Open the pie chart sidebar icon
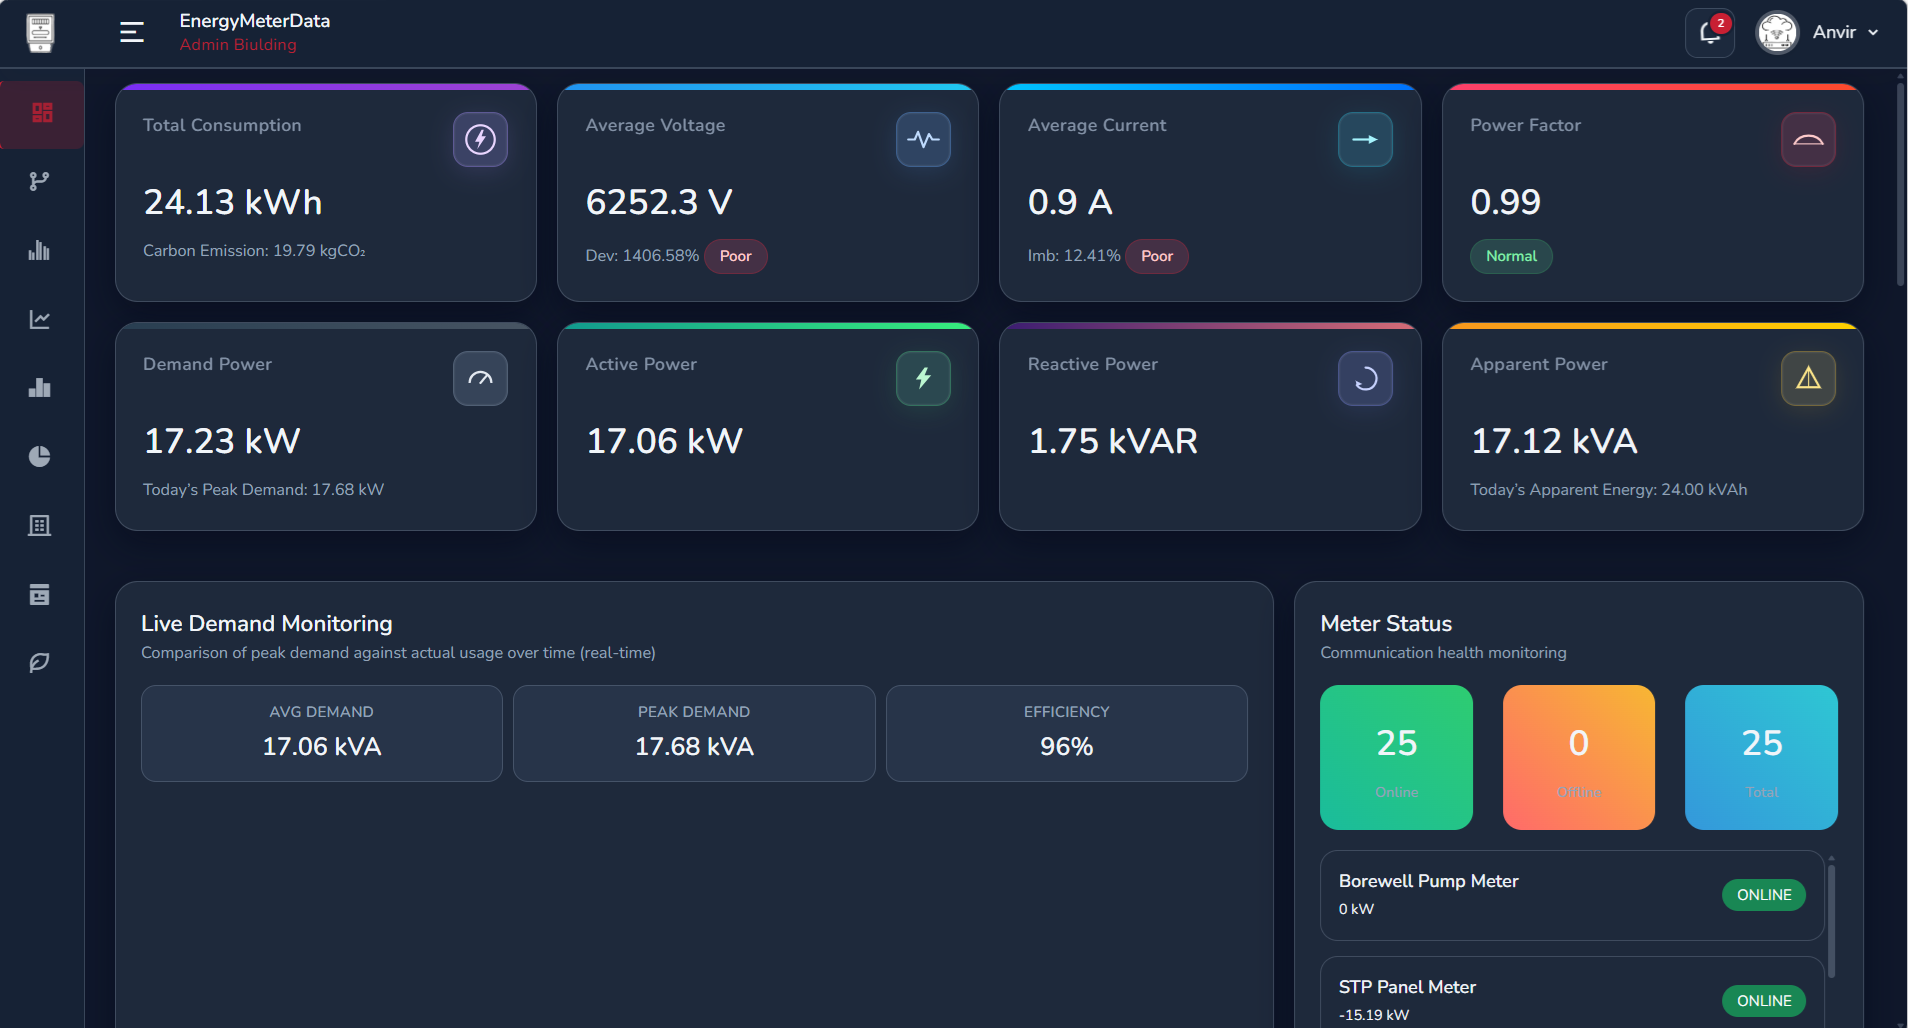 coord(42,456)
